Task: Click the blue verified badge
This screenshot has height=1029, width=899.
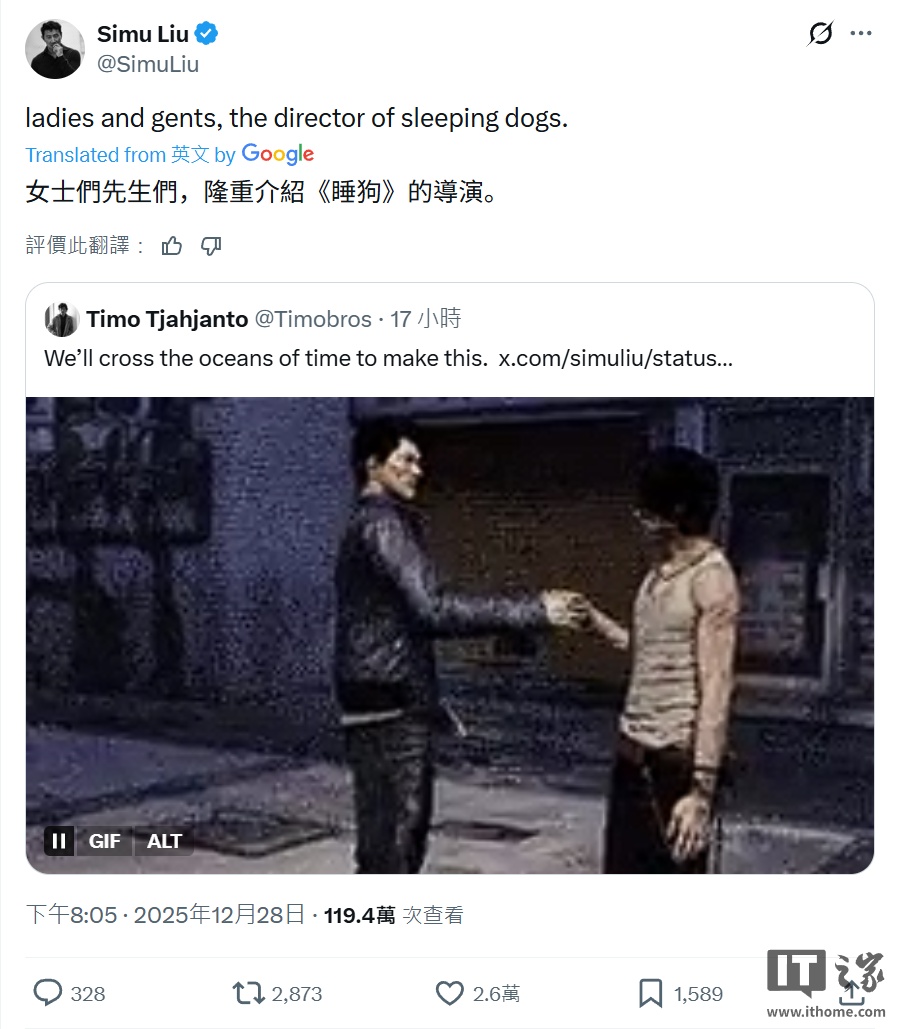Action: tap(207, 33)
